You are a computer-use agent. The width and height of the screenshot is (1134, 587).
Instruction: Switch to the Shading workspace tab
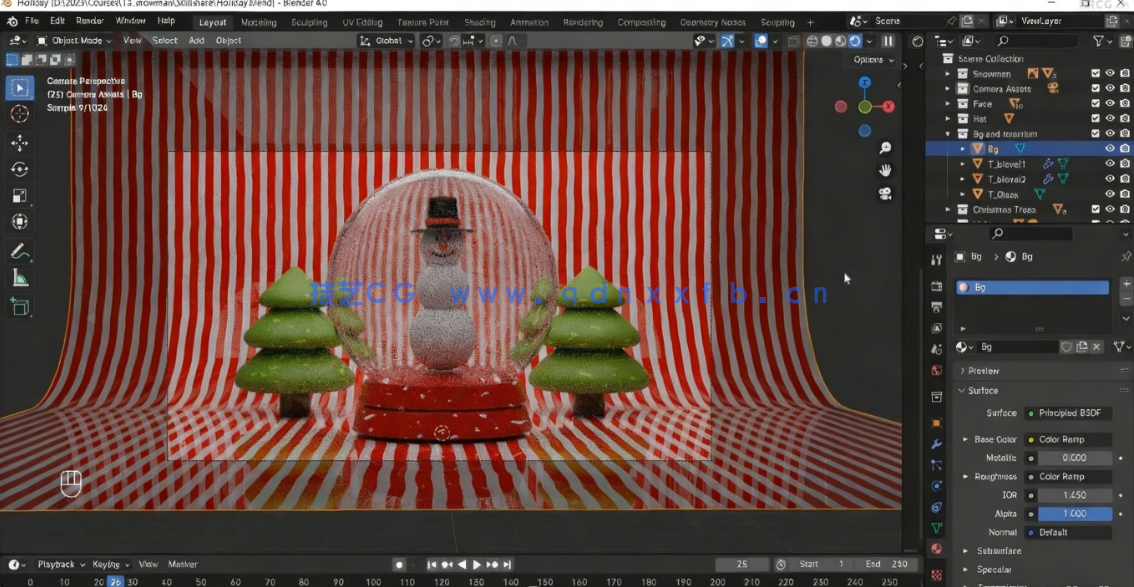tap(480, 21)
